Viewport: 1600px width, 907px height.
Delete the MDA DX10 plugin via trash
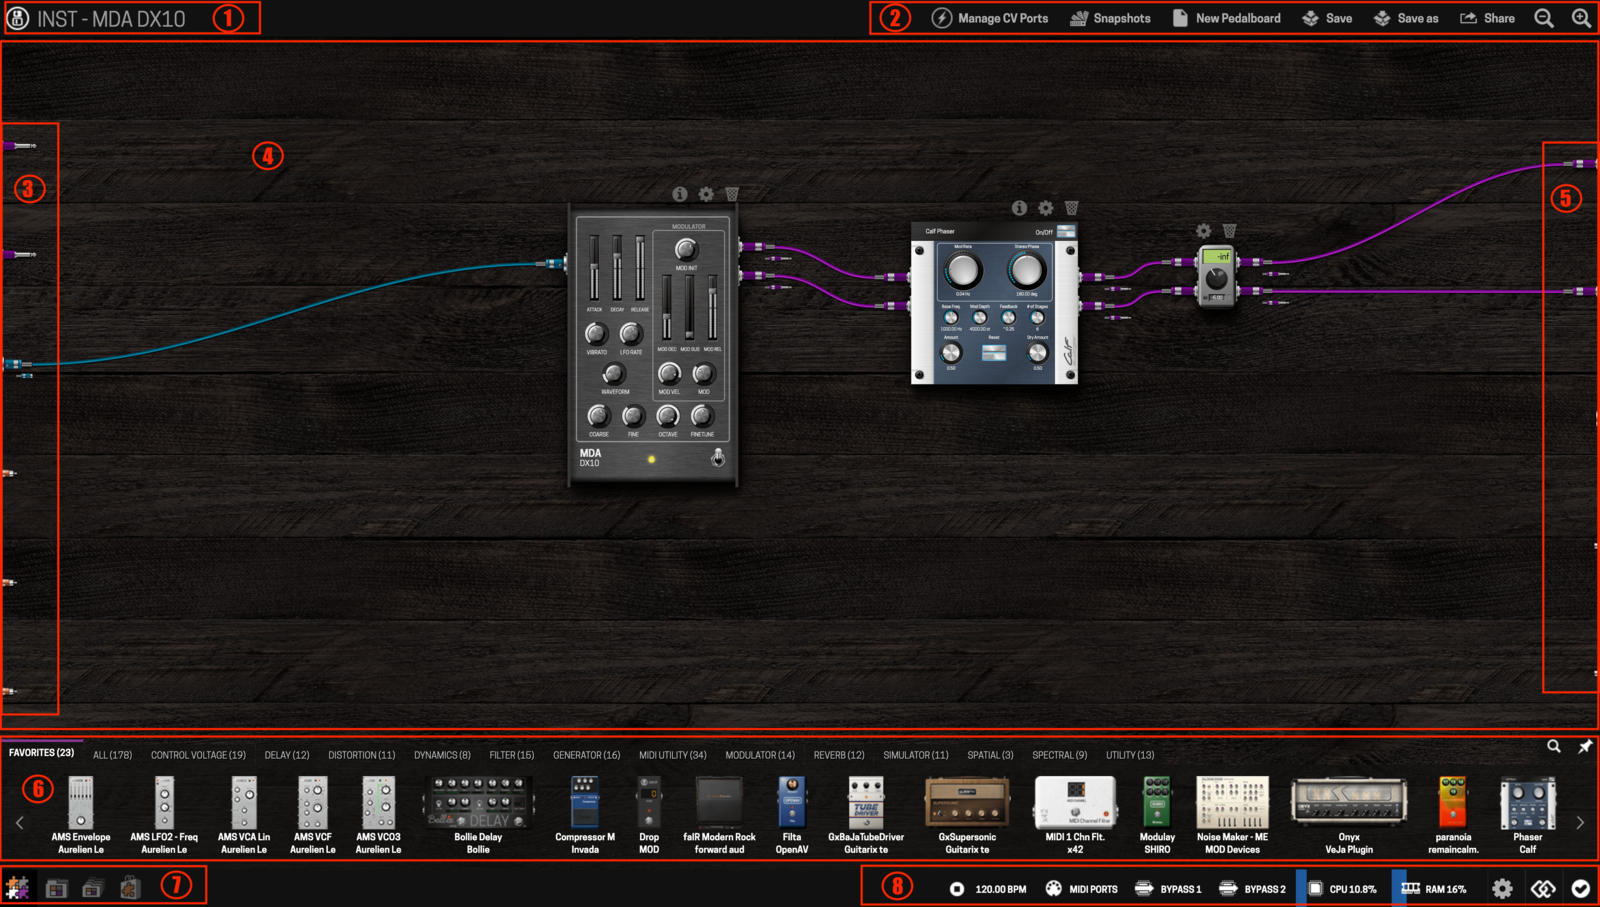732,194
